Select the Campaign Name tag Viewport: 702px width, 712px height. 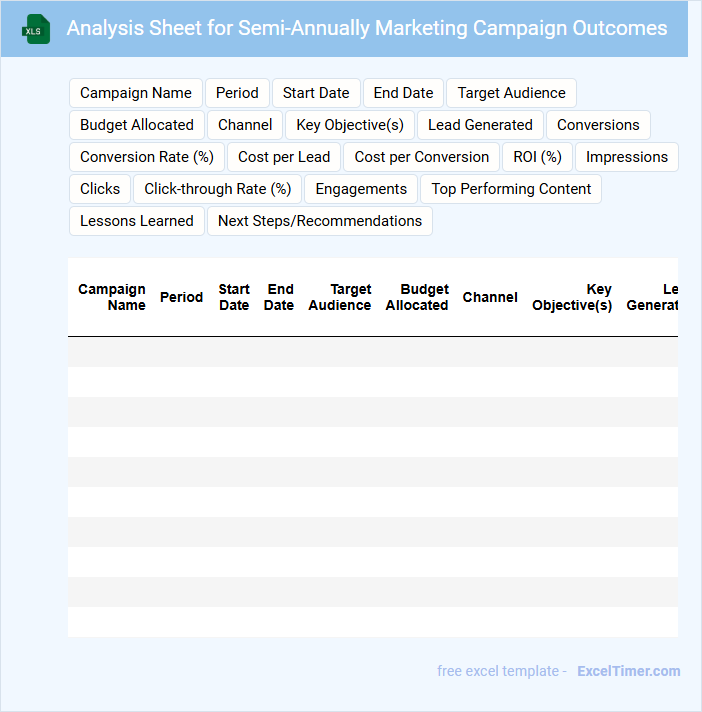136,93
